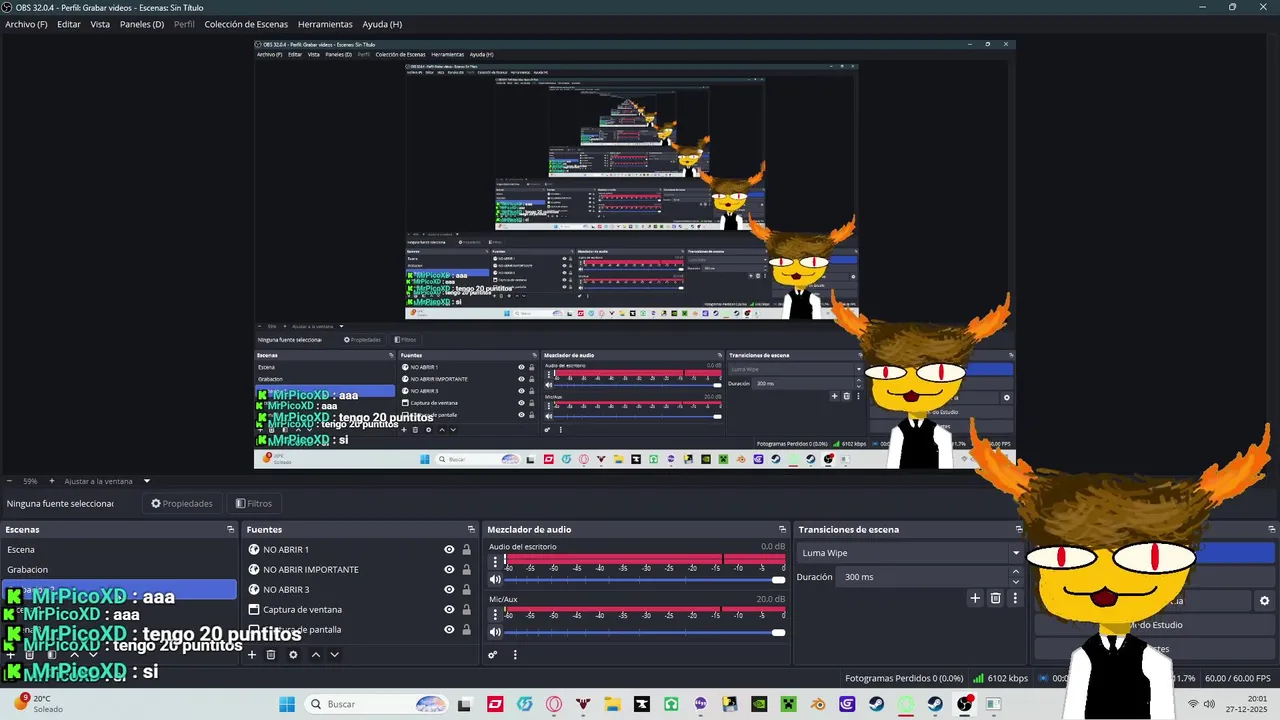Increase transition duration with up arrow
Viewport: 1280px width, 720px height.
point(1016,572)
